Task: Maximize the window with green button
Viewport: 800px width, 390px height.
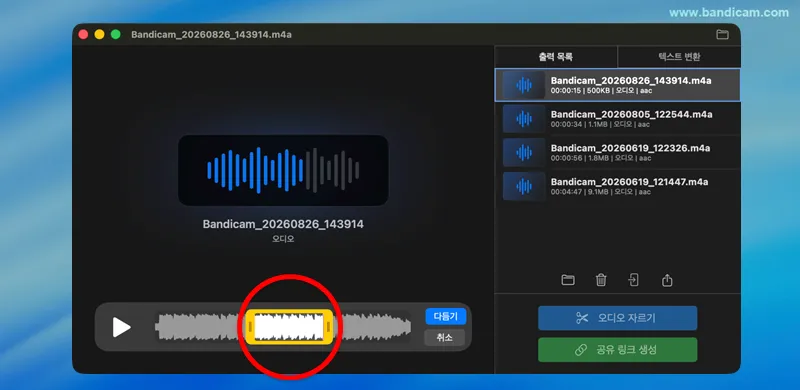Action: [x=116, y=35]
